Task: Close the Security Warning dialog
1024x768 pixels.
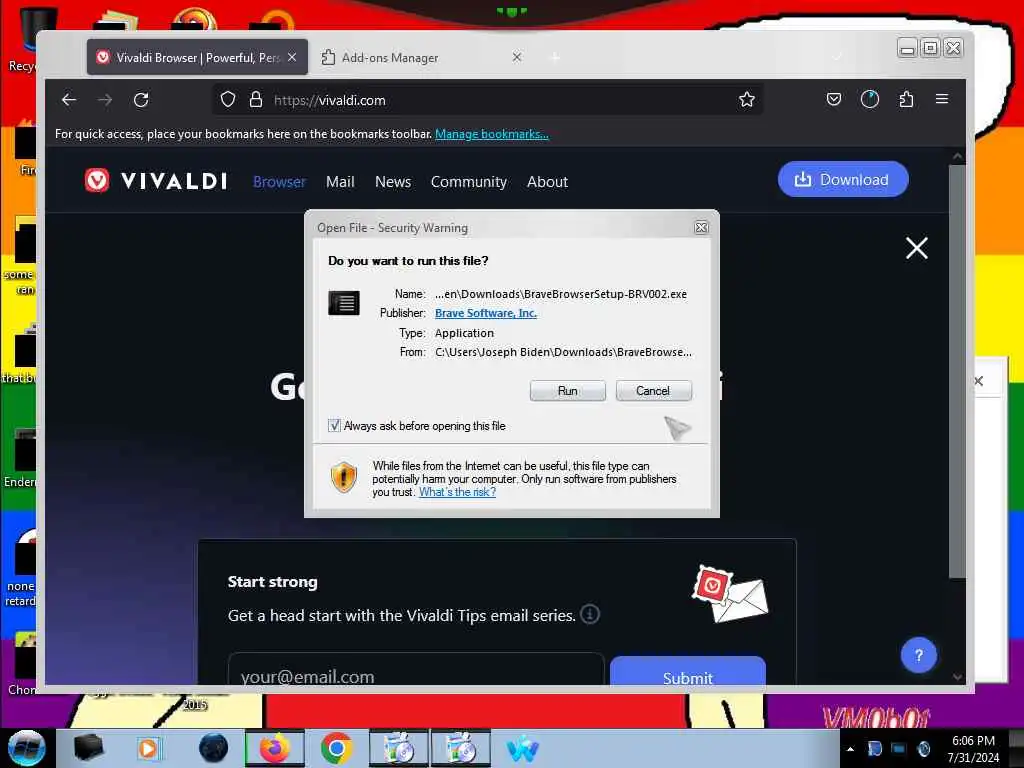Action: (x=701, y=227)
